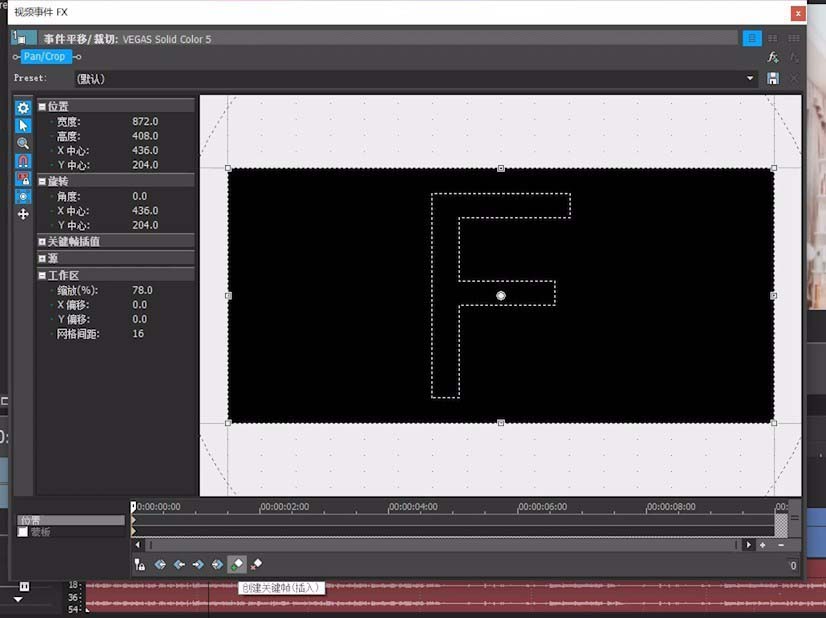
Task: Toggle the snapping magnet tool
Action: click(23, 161)
